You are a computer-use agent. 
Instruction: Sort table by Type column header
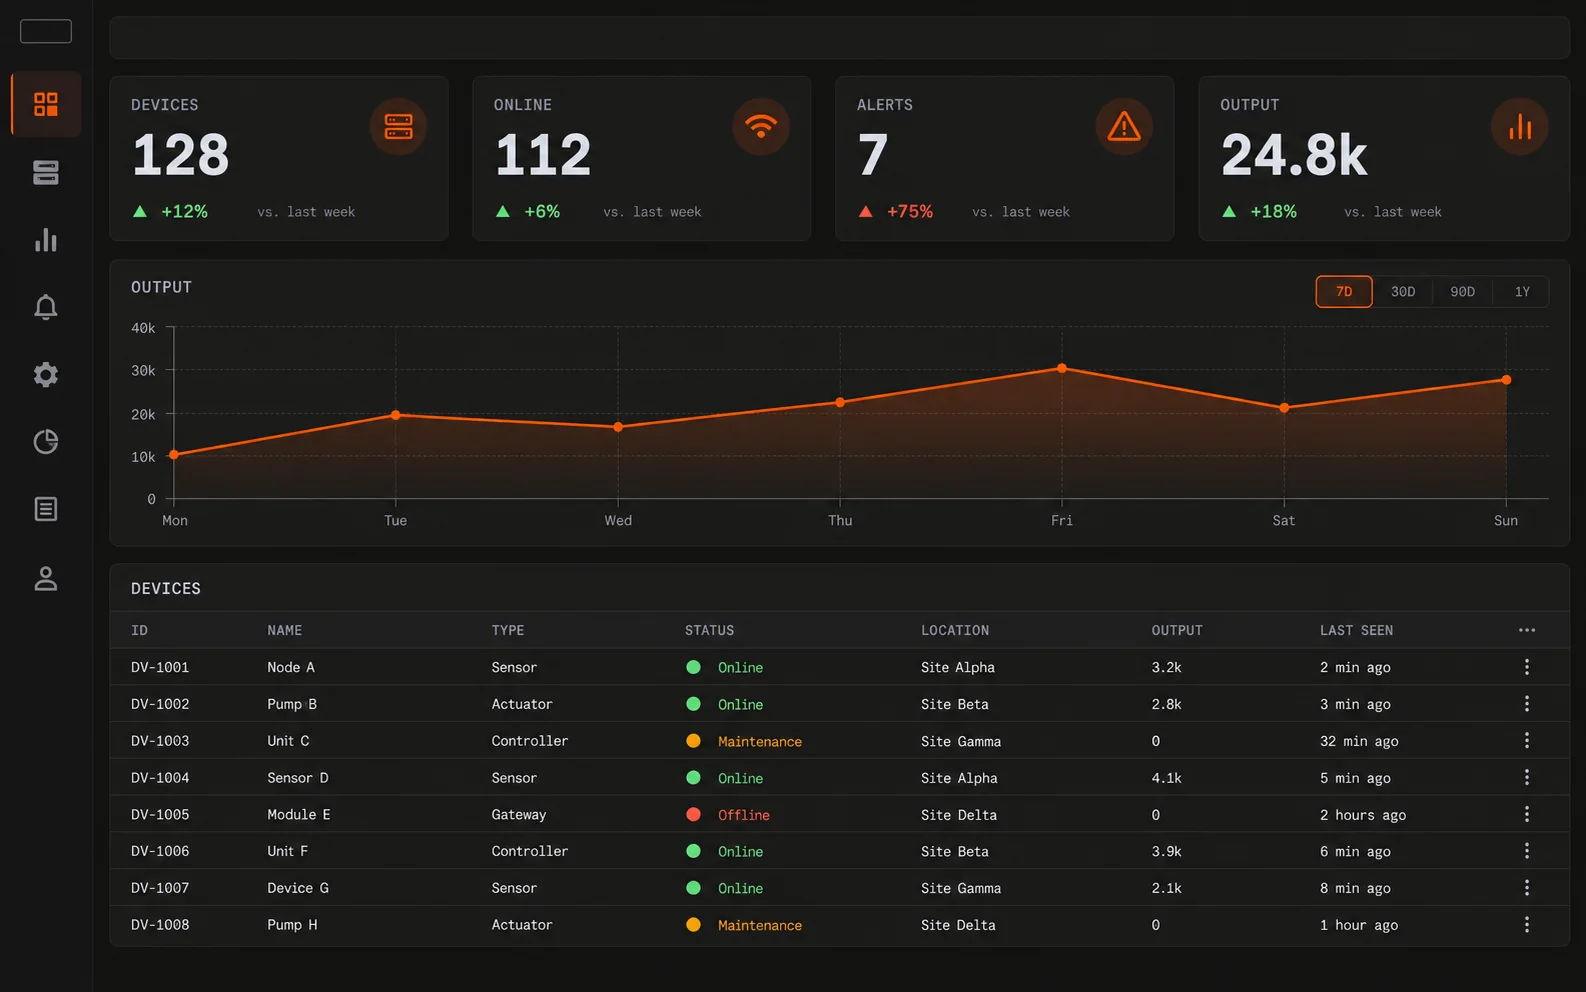coord(508,630)
